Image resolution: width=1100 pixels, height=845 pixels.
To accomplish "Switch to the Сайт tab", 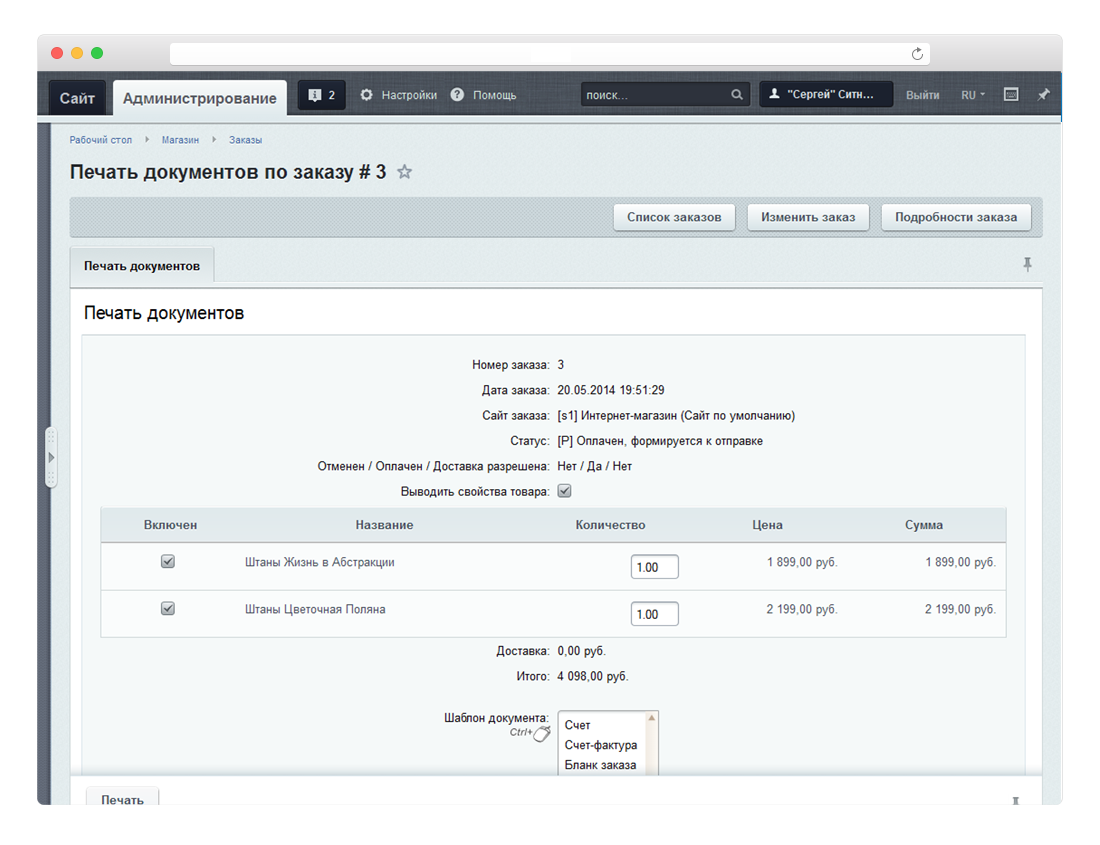I will 77,98.
